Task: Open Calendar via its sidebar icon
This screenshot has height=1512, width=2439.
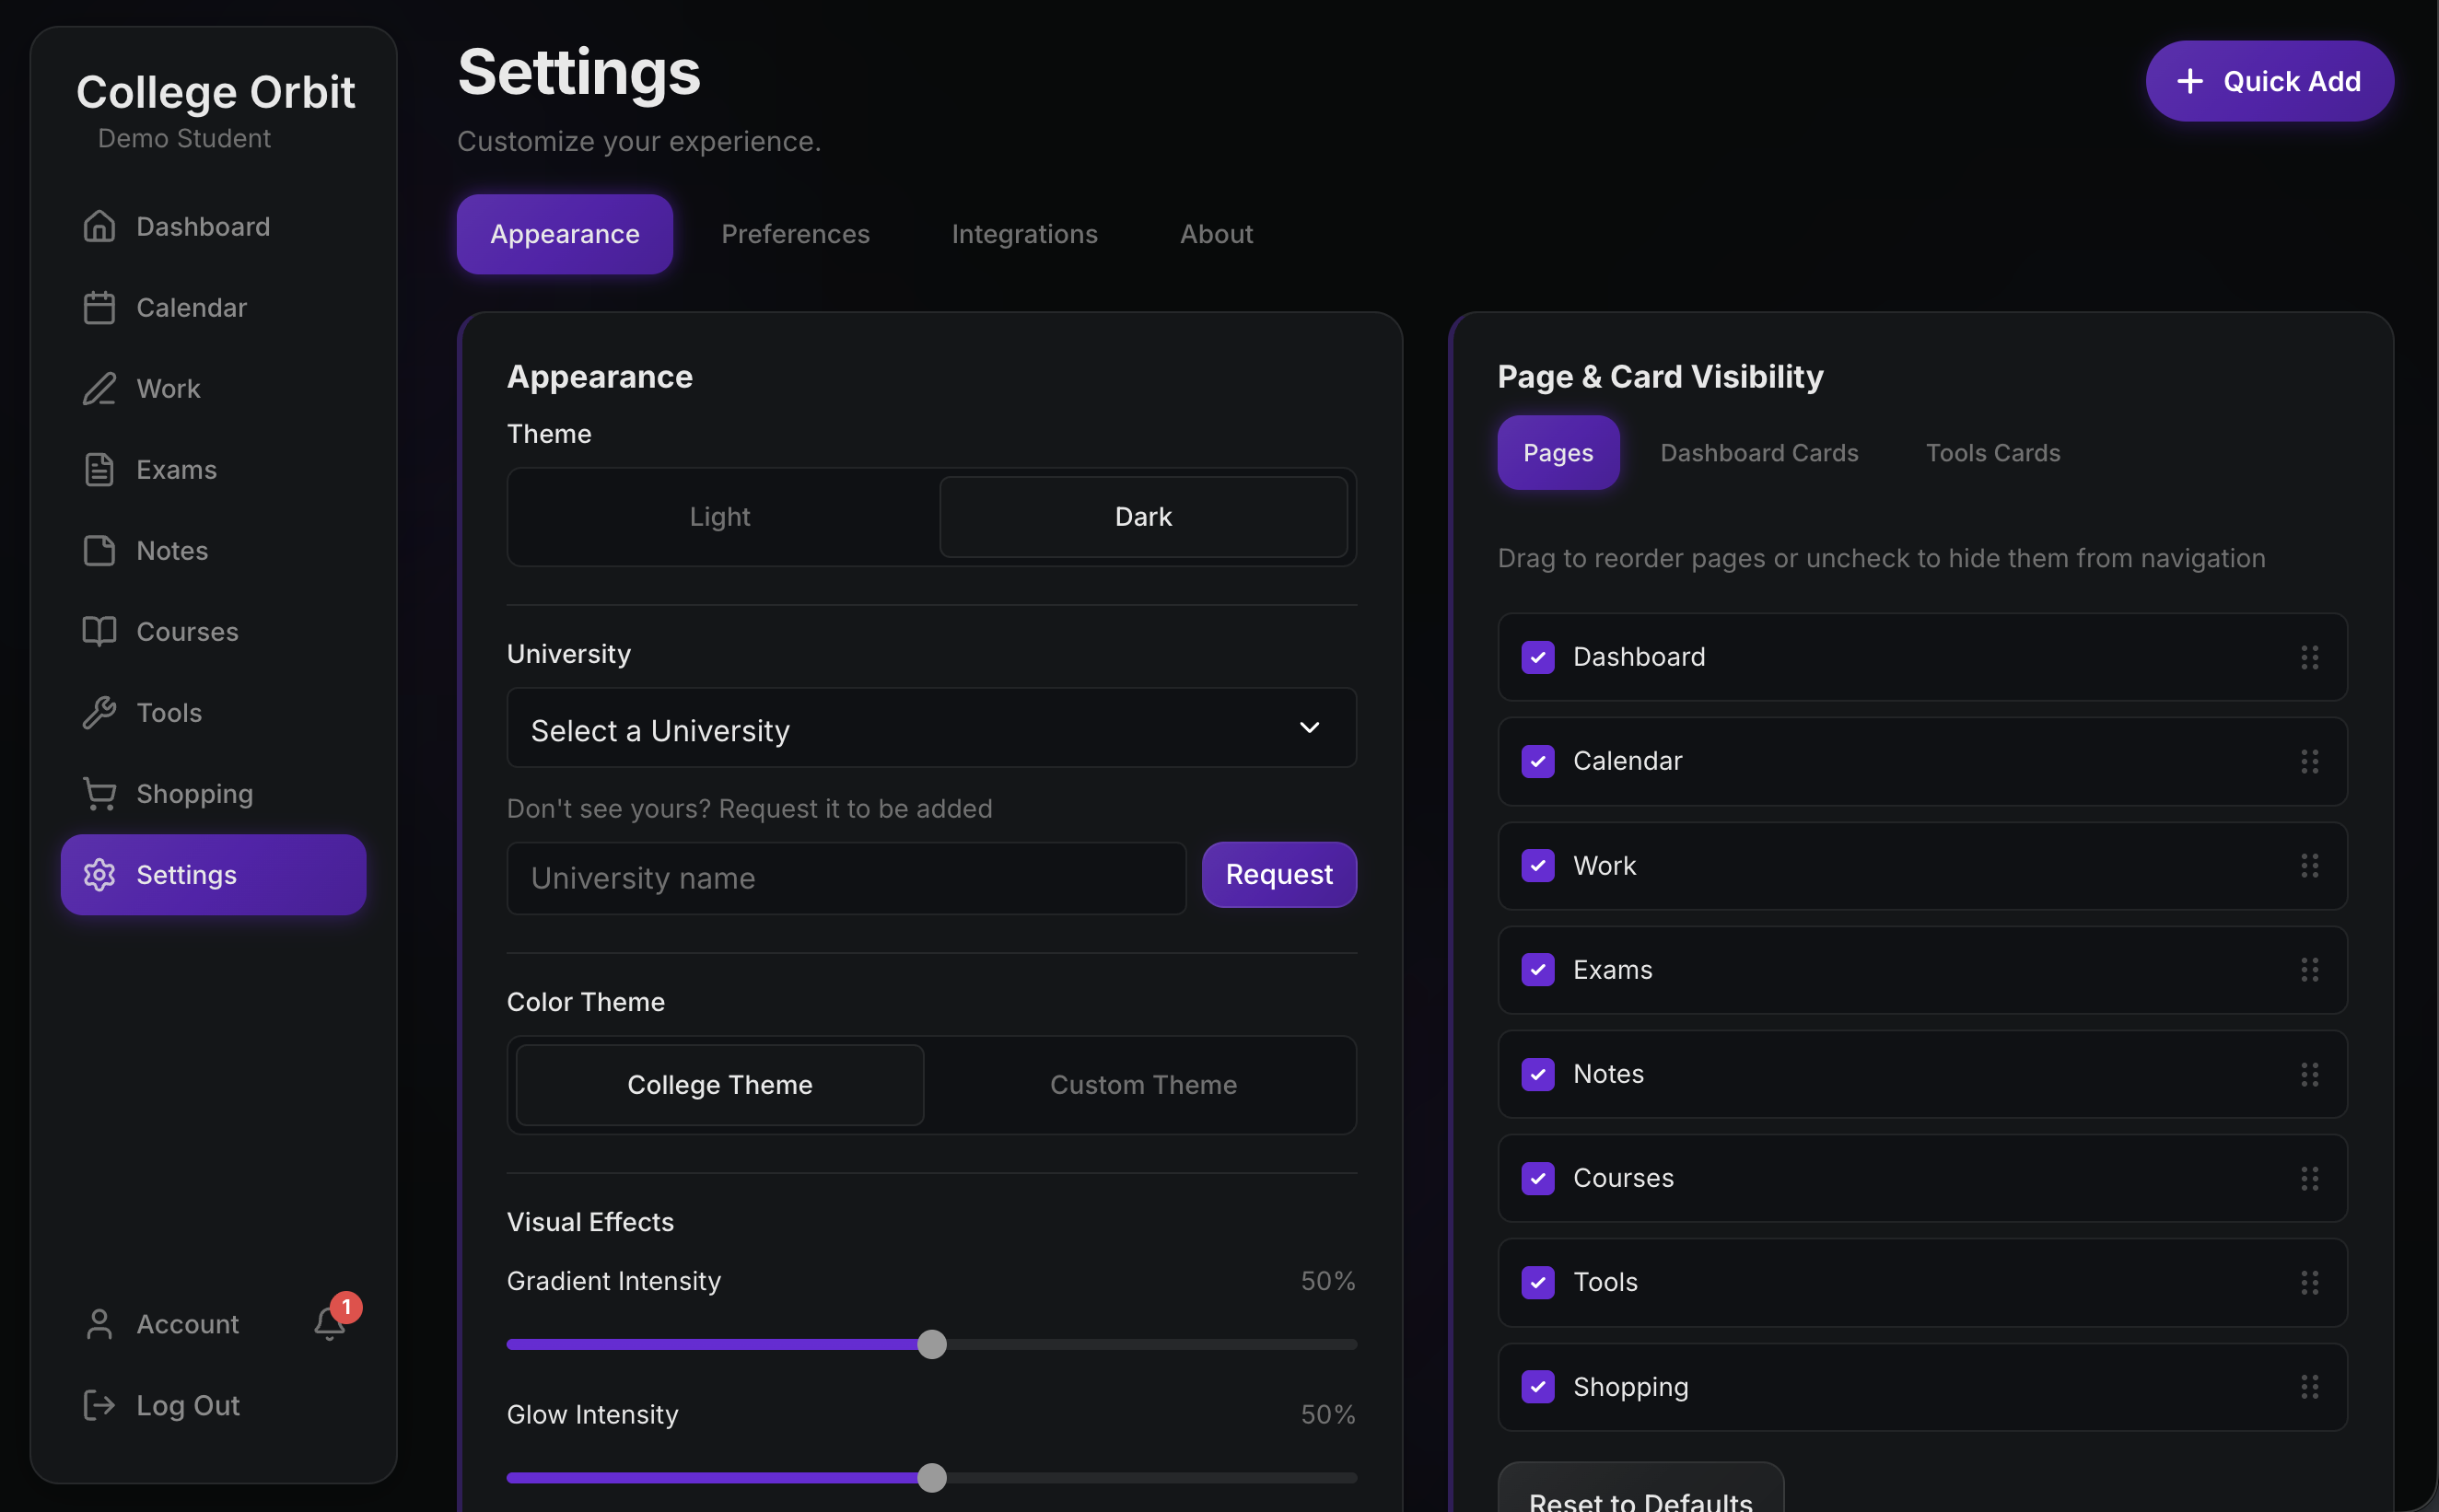Action: [x=99, y=308]
